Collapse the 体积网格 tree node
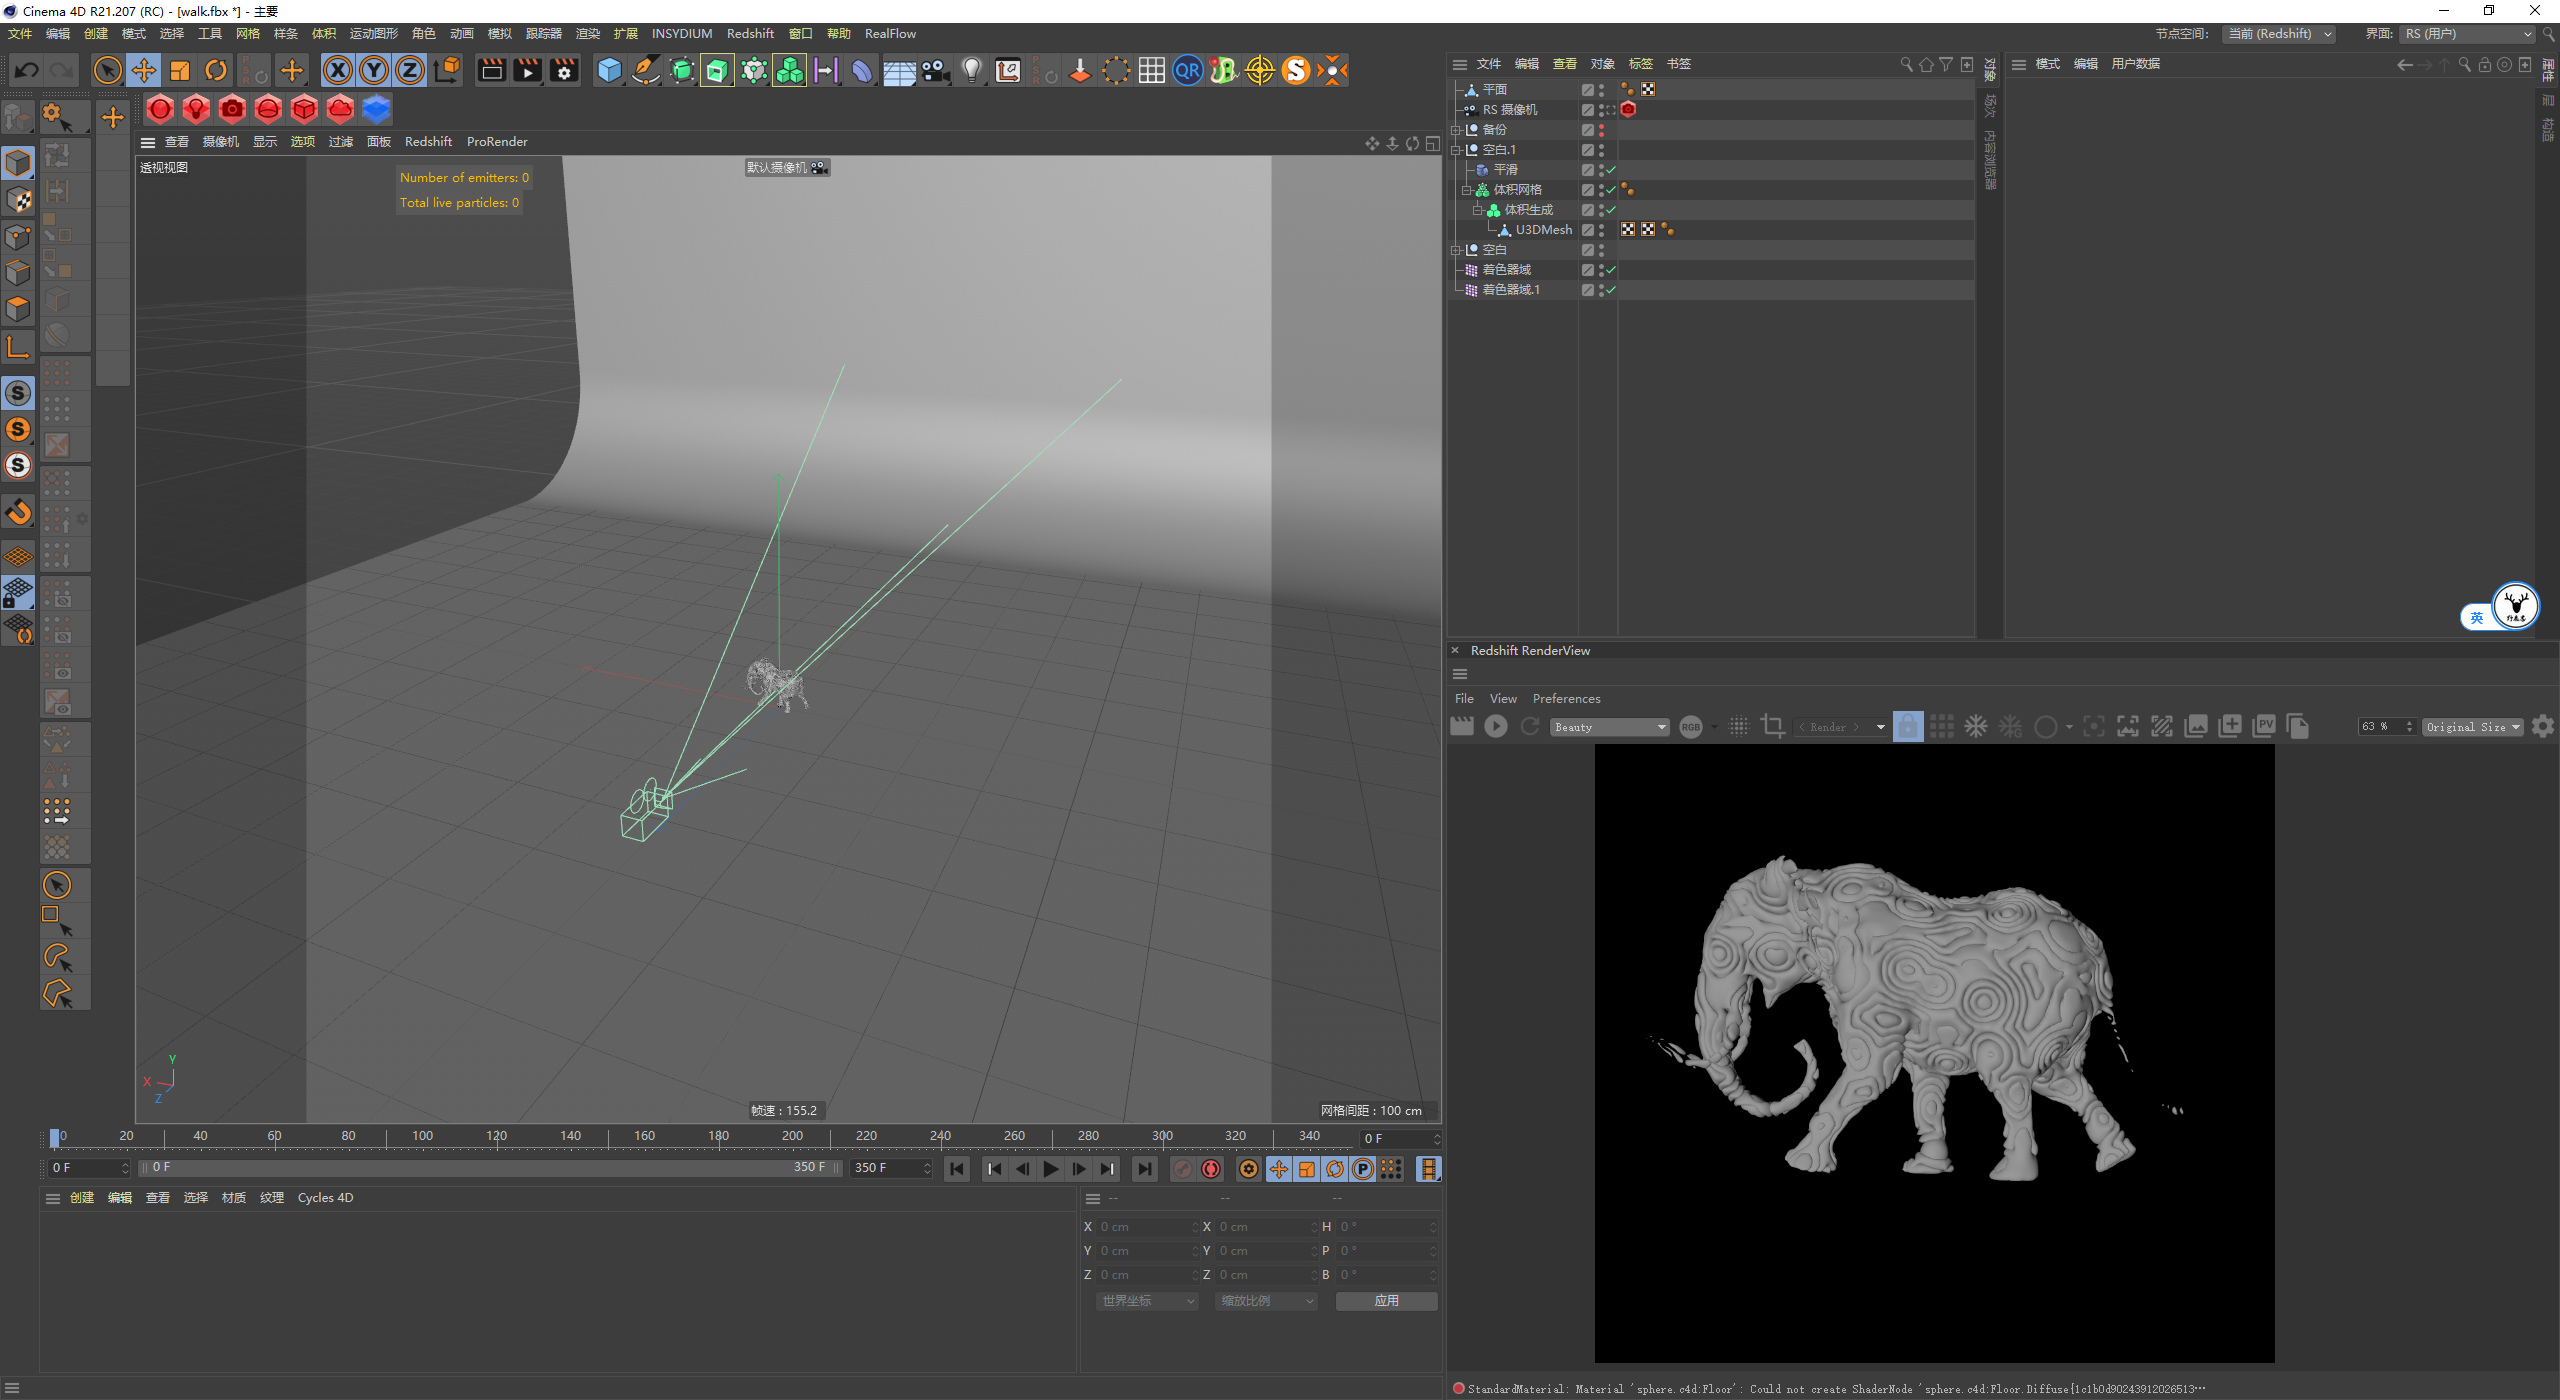 [x=1467, y=190]
